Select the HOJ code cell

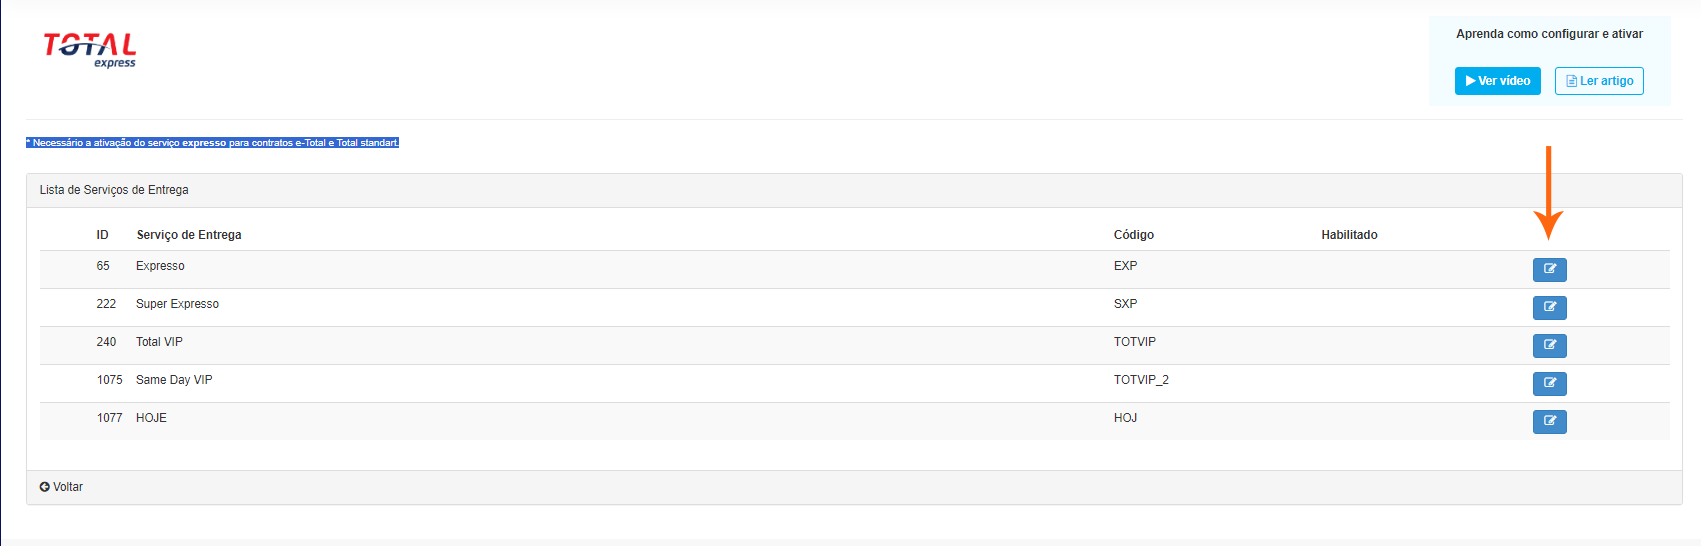1125,418
